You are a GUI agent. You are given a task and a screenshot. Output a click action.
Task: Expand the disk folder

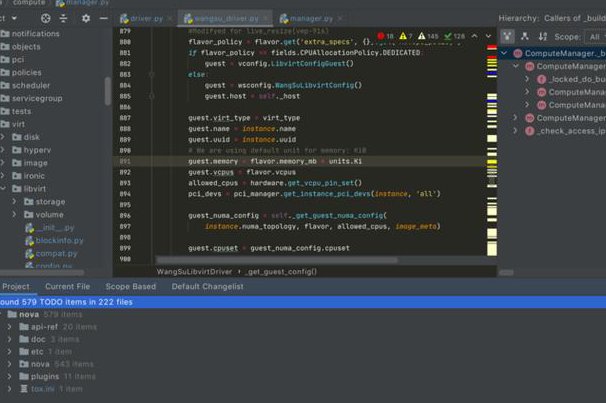pyautogui.click(x=3, y=137)
